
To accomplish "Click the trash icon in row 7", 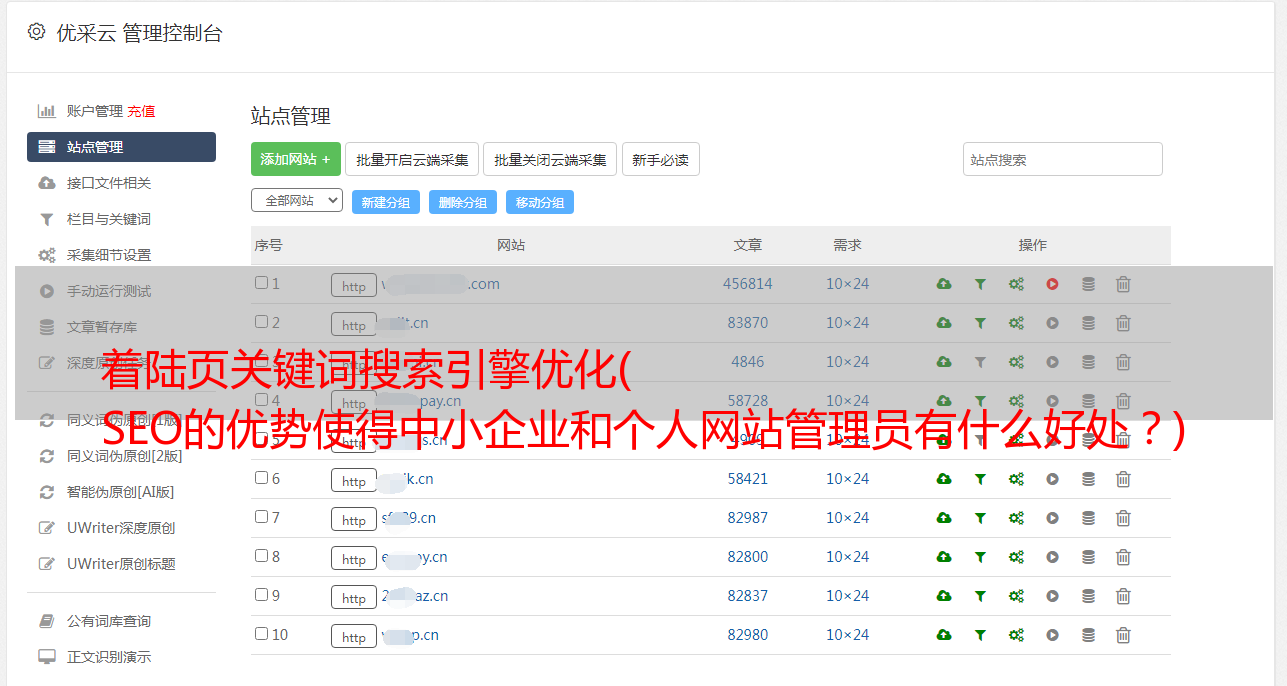I will [x=1123, y=518].
